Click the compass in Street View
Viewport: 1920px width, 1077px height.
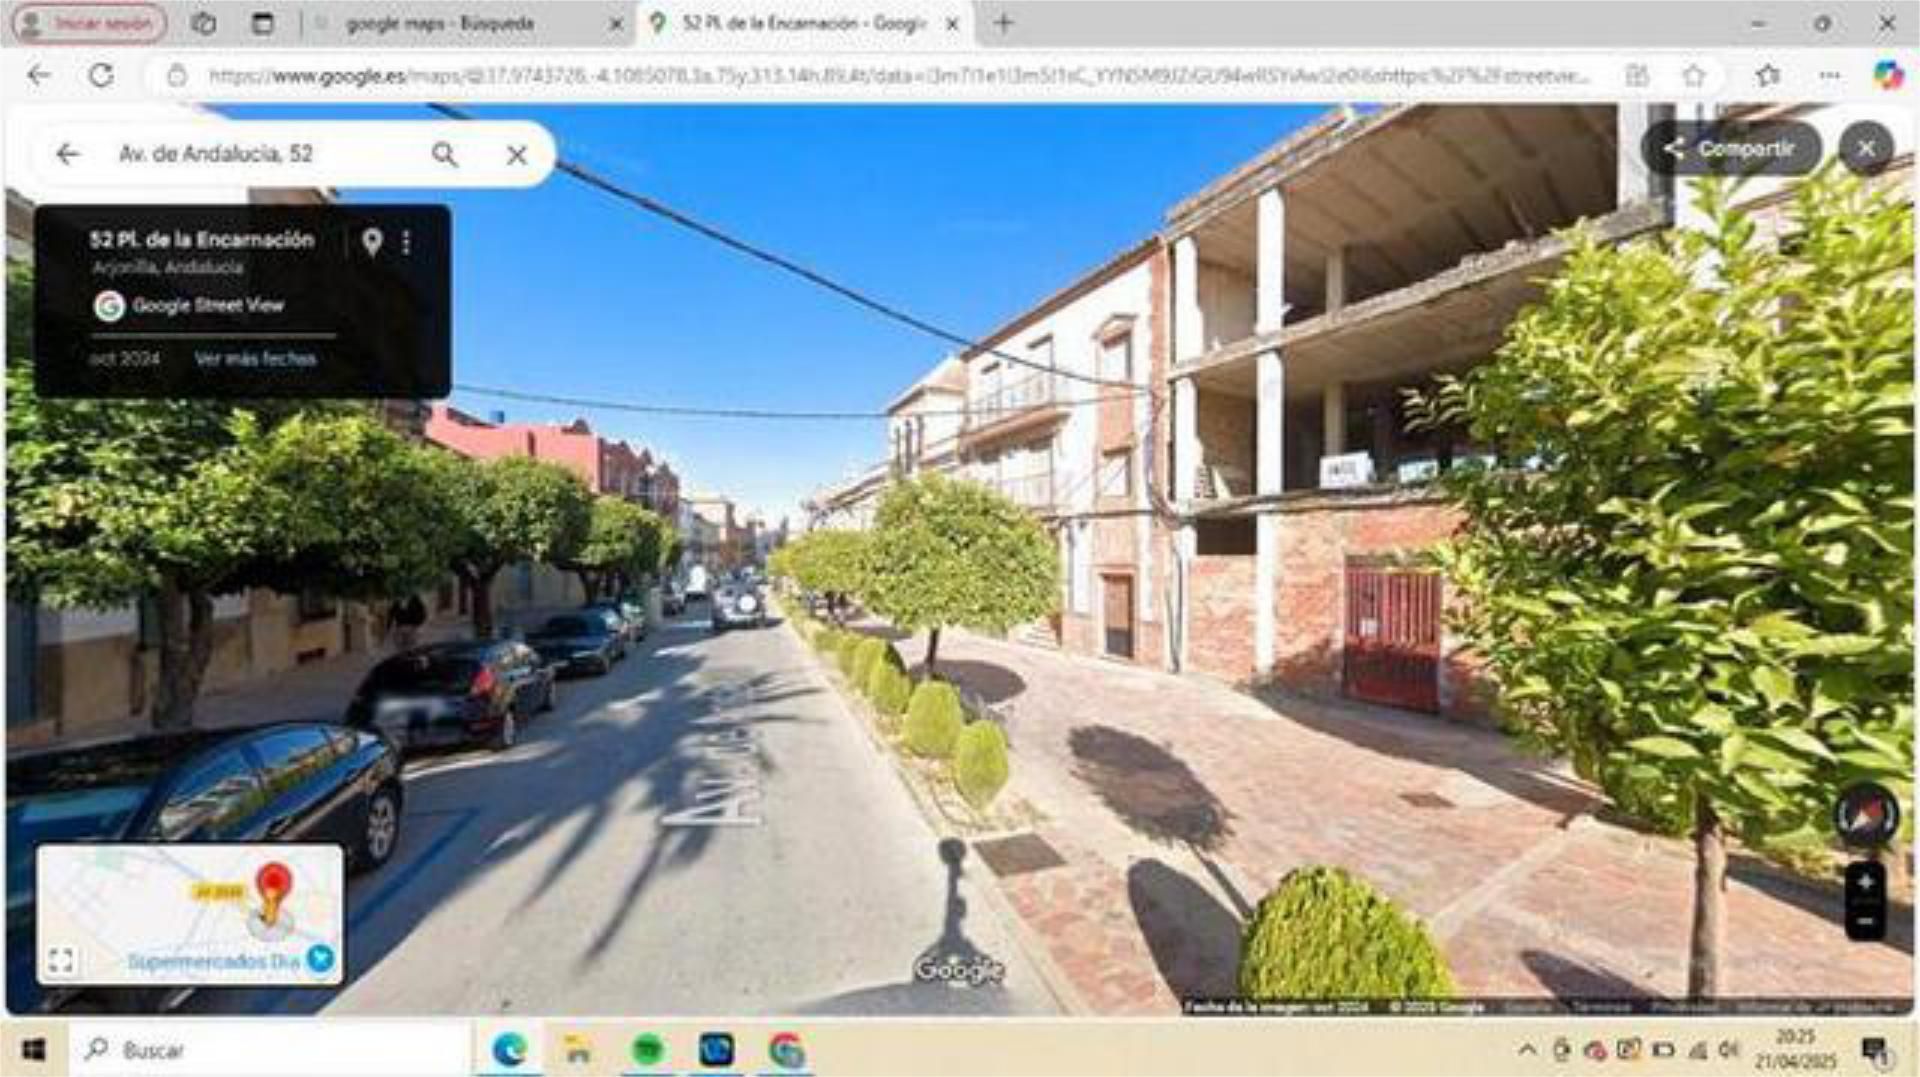(1865, 815)
